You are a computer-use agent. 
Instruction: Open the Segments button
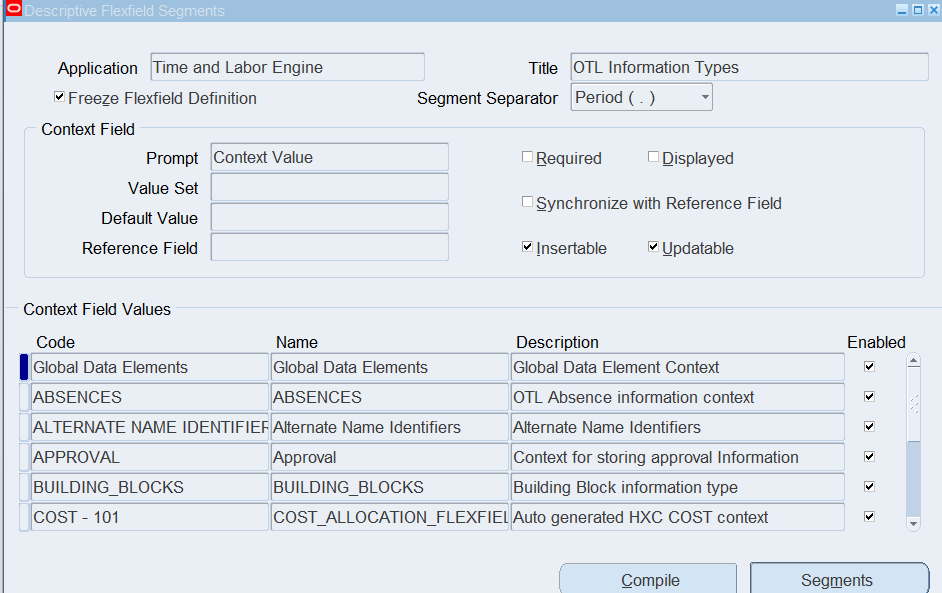pyautogui.click(x=838, y=580)
